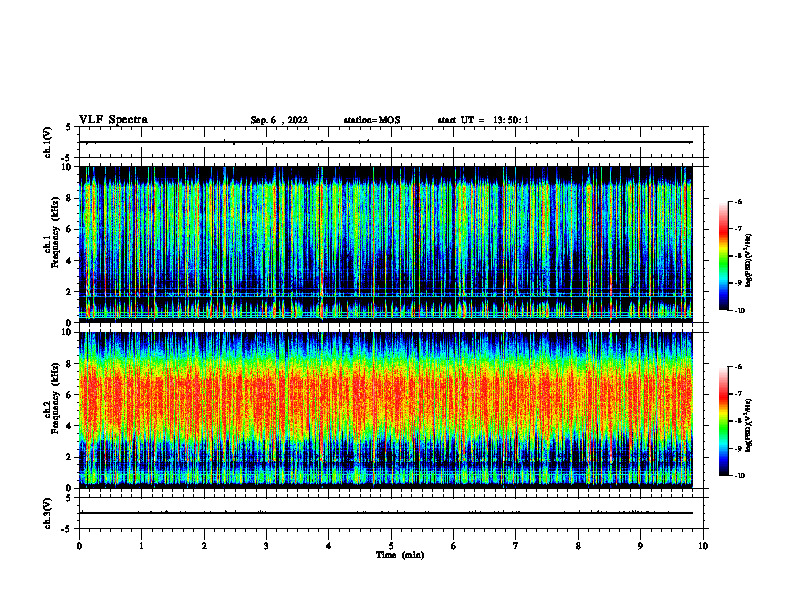
Task: Click the ch.3(V) waveform trace strip
Action: 391,513
